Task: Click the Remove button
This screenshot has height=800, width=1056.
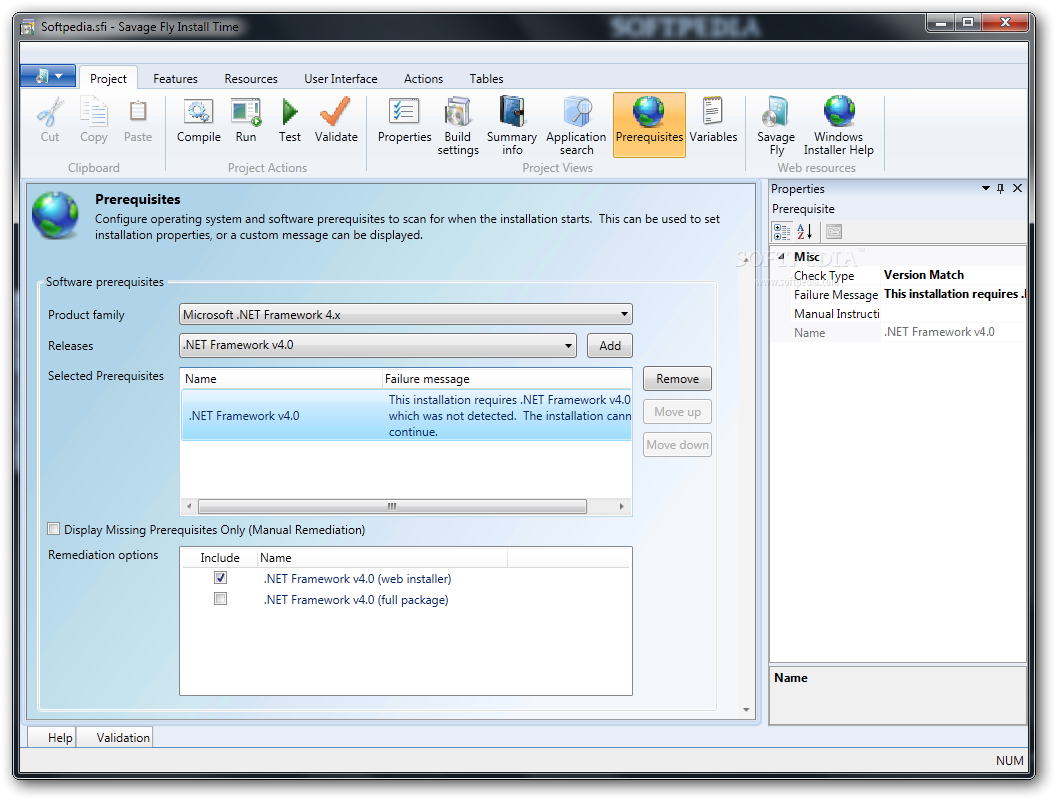Action: click(678, 378)
